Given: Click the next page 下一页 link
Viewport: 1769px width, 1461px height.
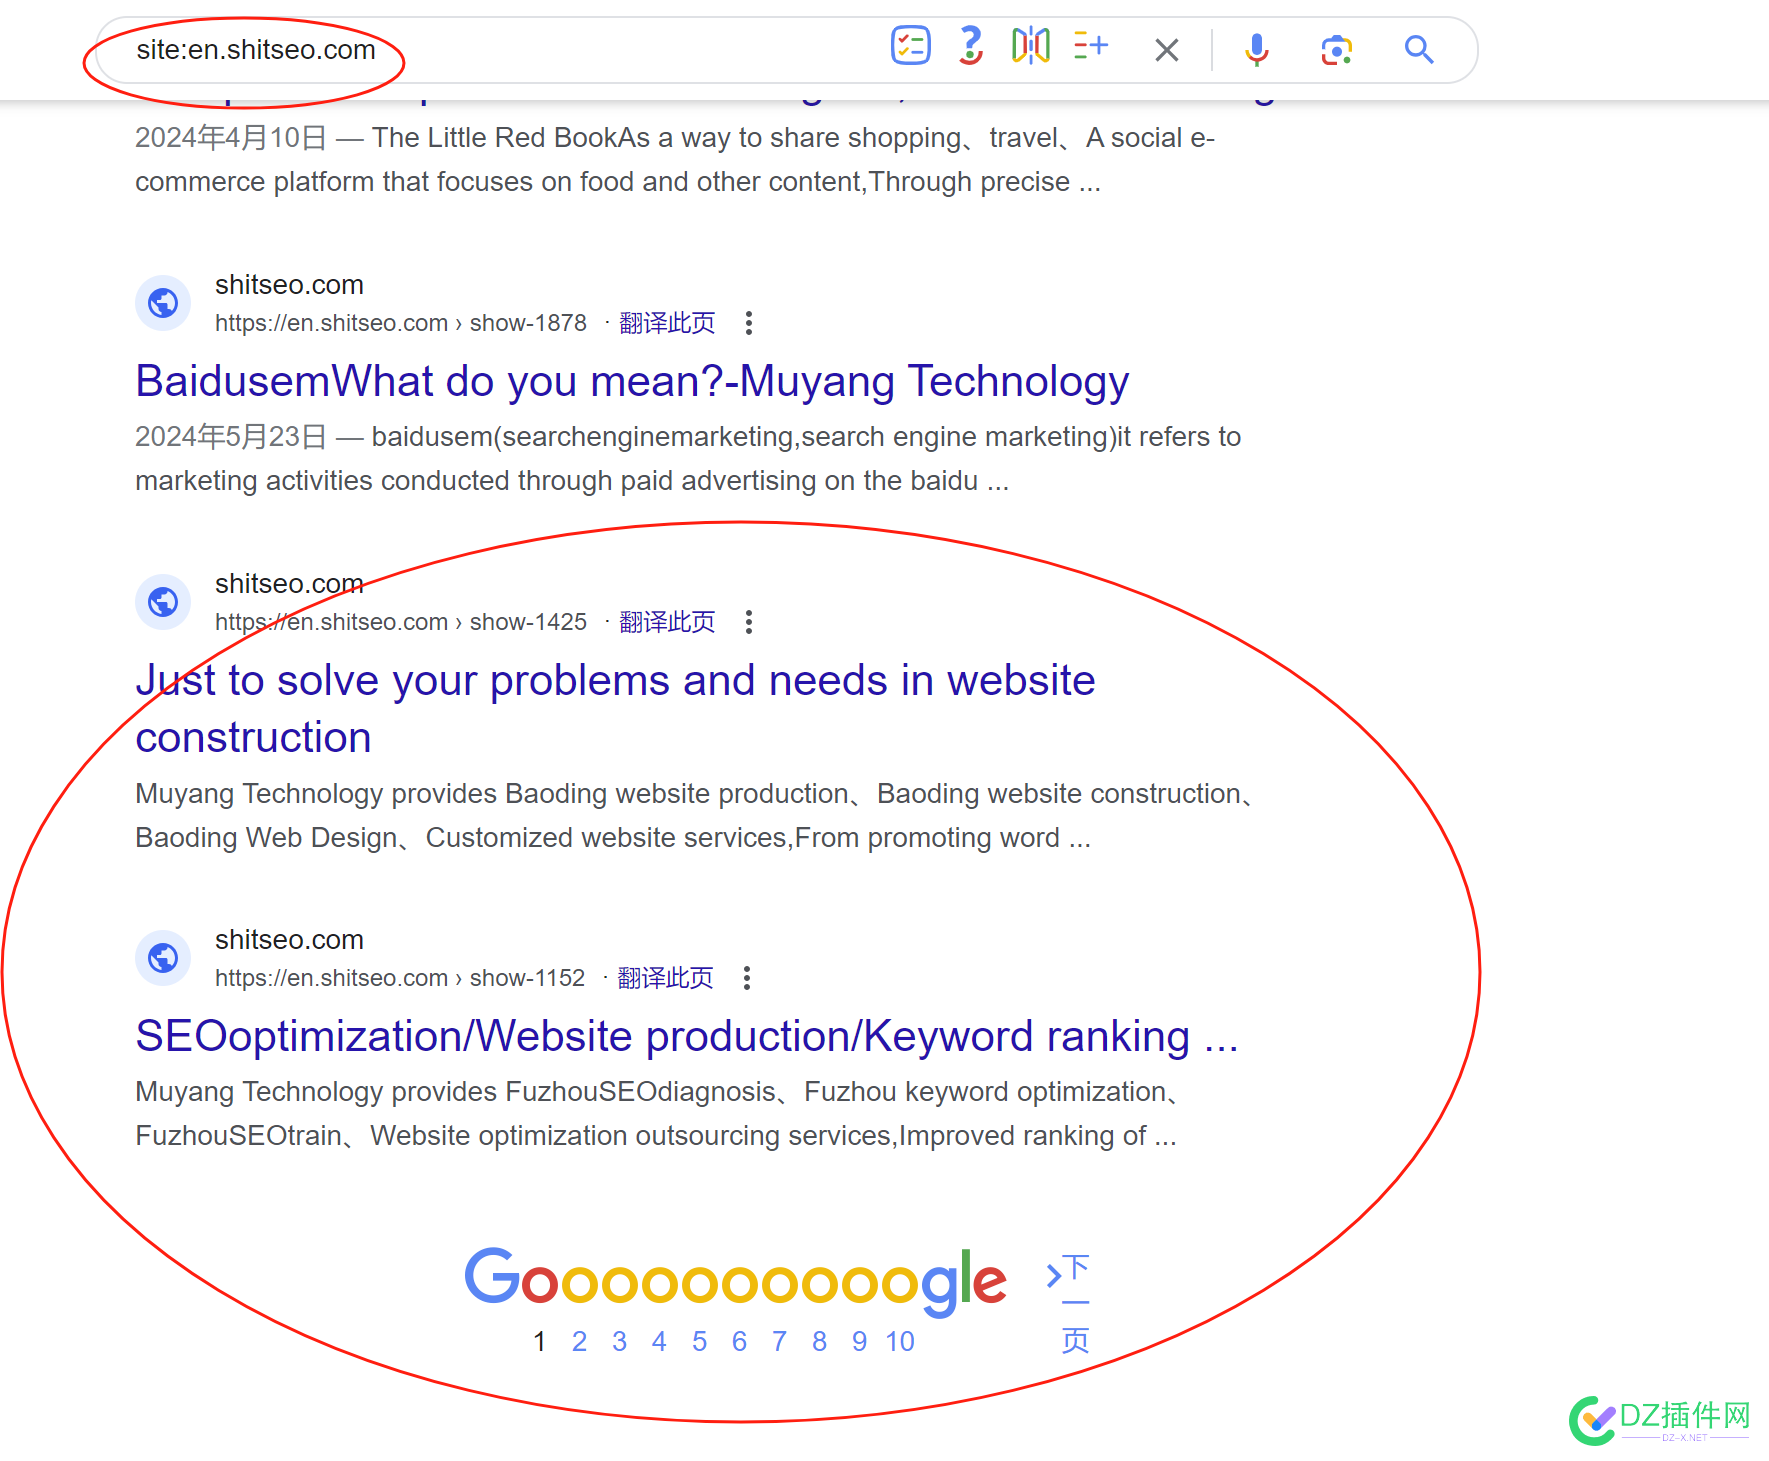Looking at the screenshot, I should (1075, 1304).
